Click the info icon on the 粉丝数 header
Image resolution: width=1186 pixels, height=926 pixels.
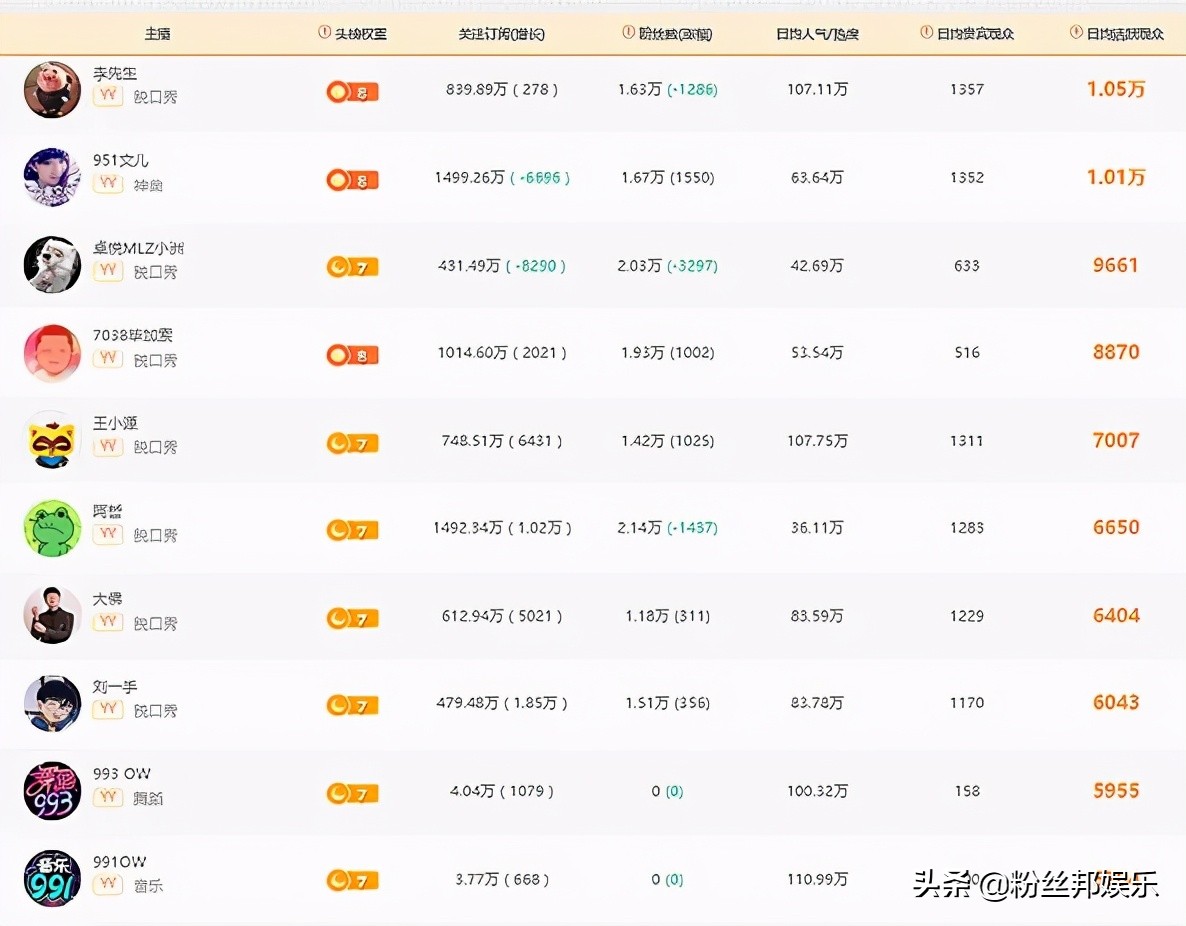(629, 33)
